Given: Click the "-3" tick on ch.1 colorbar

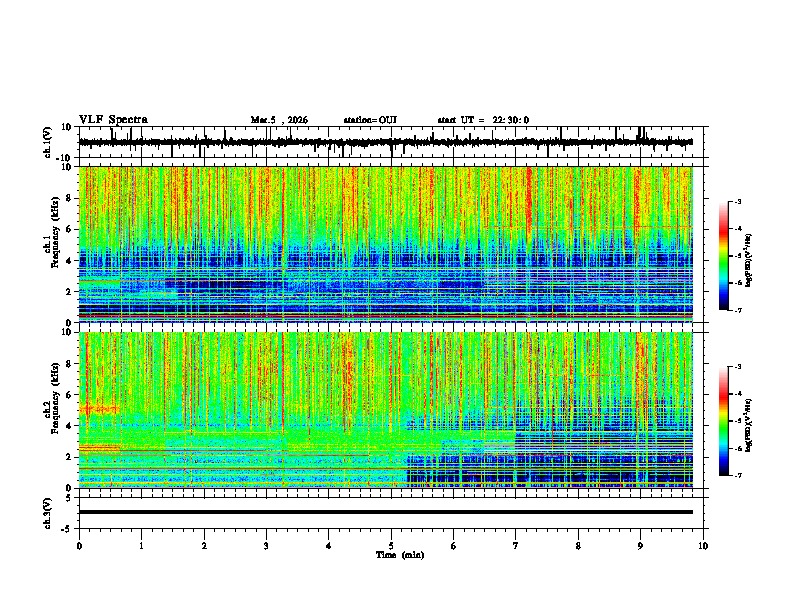Looking at the screenshot, I should click(738, 201).
